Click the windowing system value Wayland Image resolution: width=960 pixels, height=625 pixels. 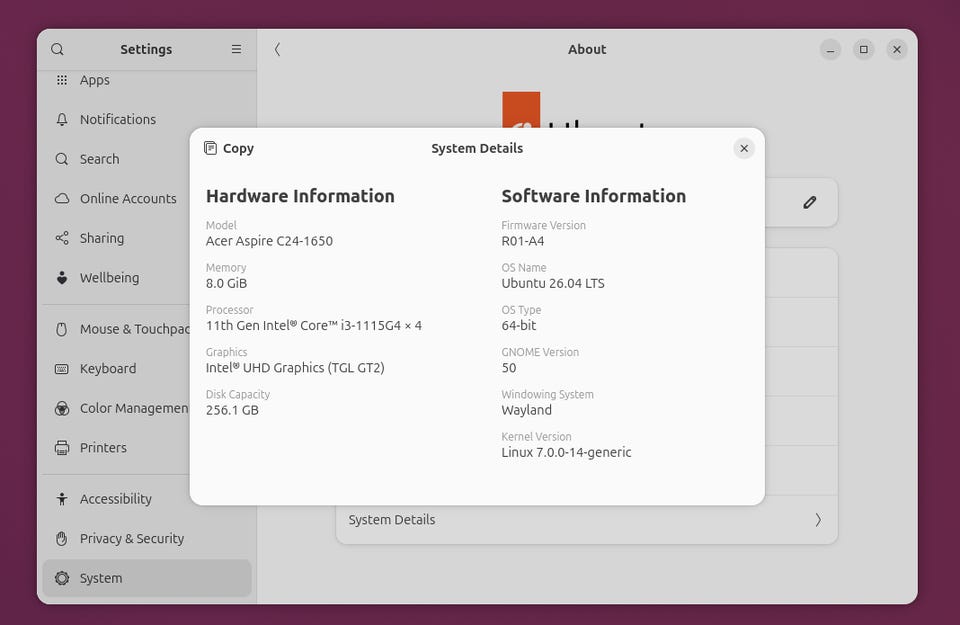pyautogui.click(x=527, y=410)
